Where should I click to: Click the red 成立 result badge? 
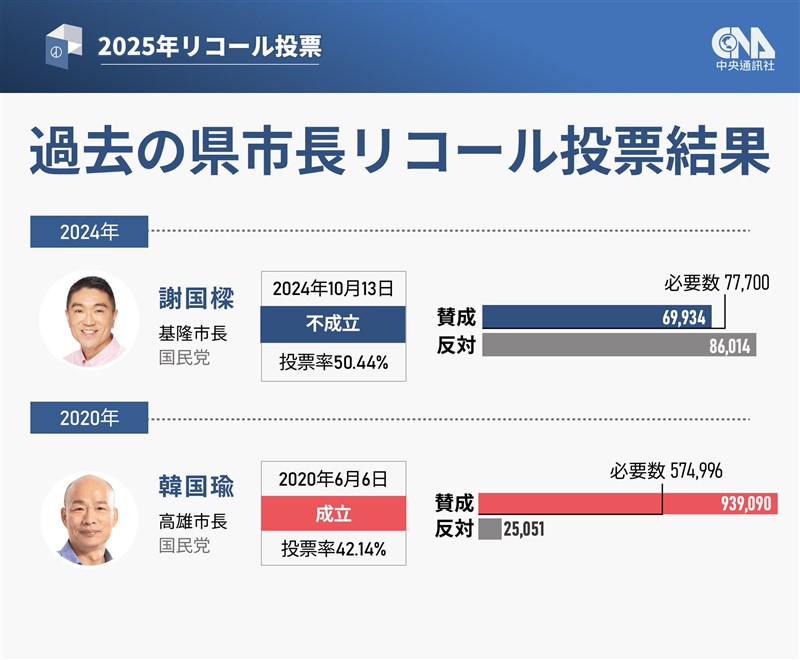[333, 514]
